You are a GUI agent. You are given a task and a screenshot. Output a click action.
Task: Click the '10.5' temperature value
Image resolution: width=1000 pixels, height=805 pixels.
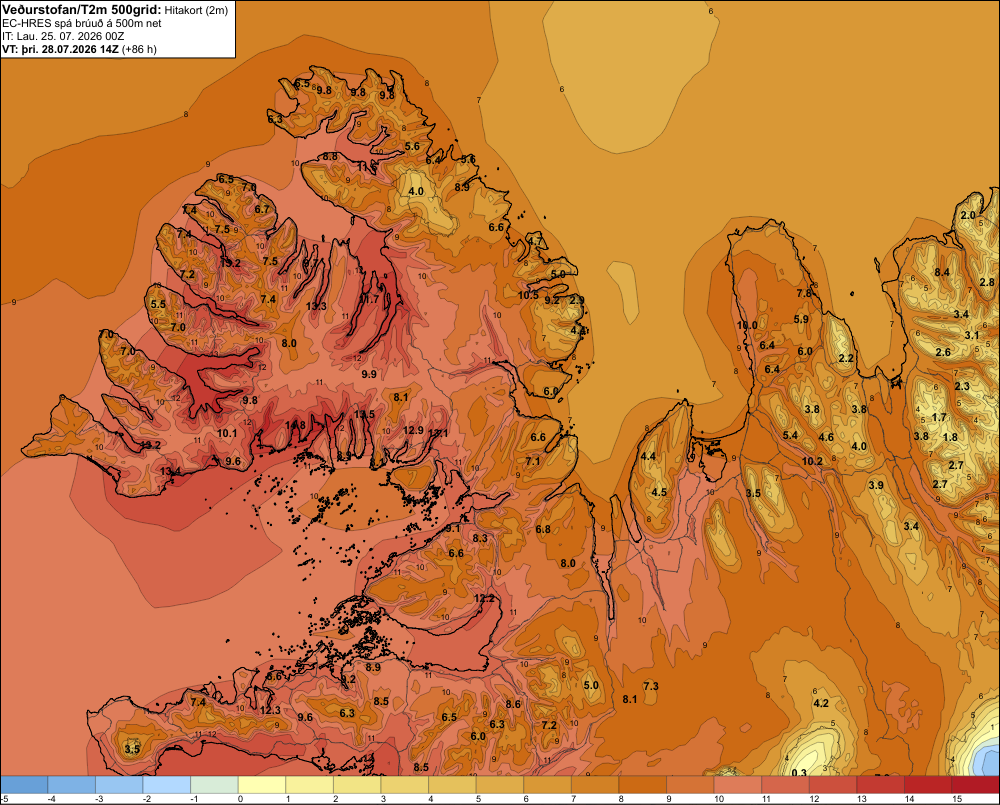(528, 295)
